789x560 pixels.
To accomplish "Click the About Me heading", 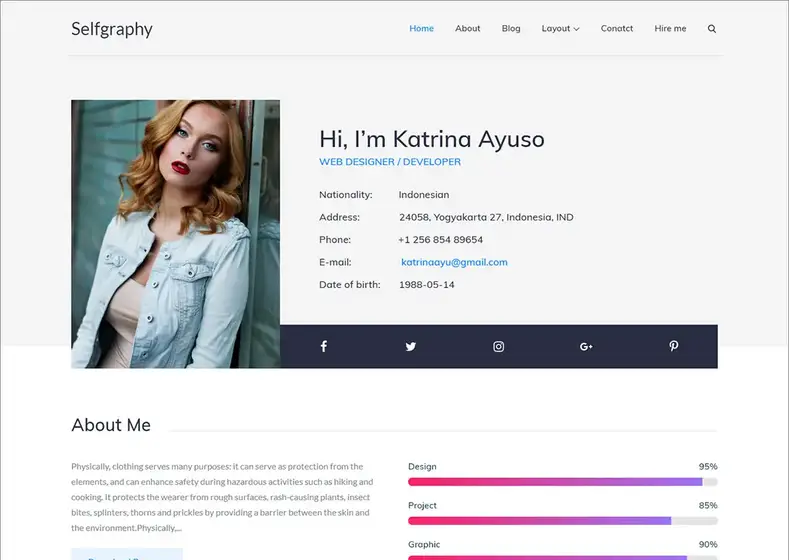I will coord(111,425).
